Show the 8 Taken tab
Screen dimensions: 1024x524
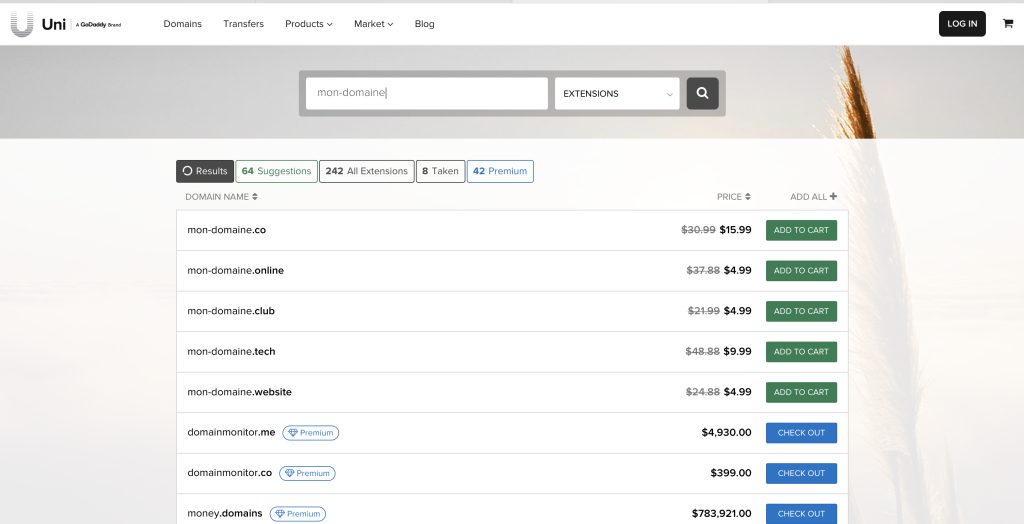click(x=440, y=171)
